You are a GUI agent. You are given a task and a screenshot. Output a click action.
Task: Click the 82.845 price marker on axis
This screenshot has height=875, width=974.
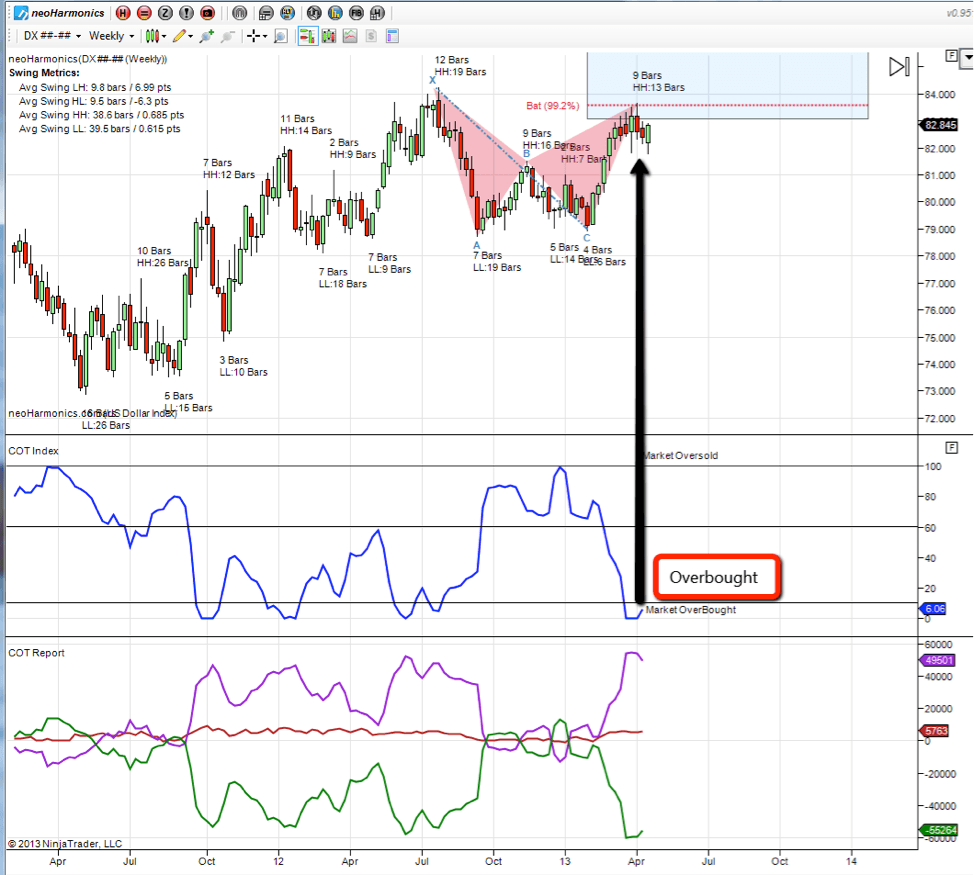[943, 125]
